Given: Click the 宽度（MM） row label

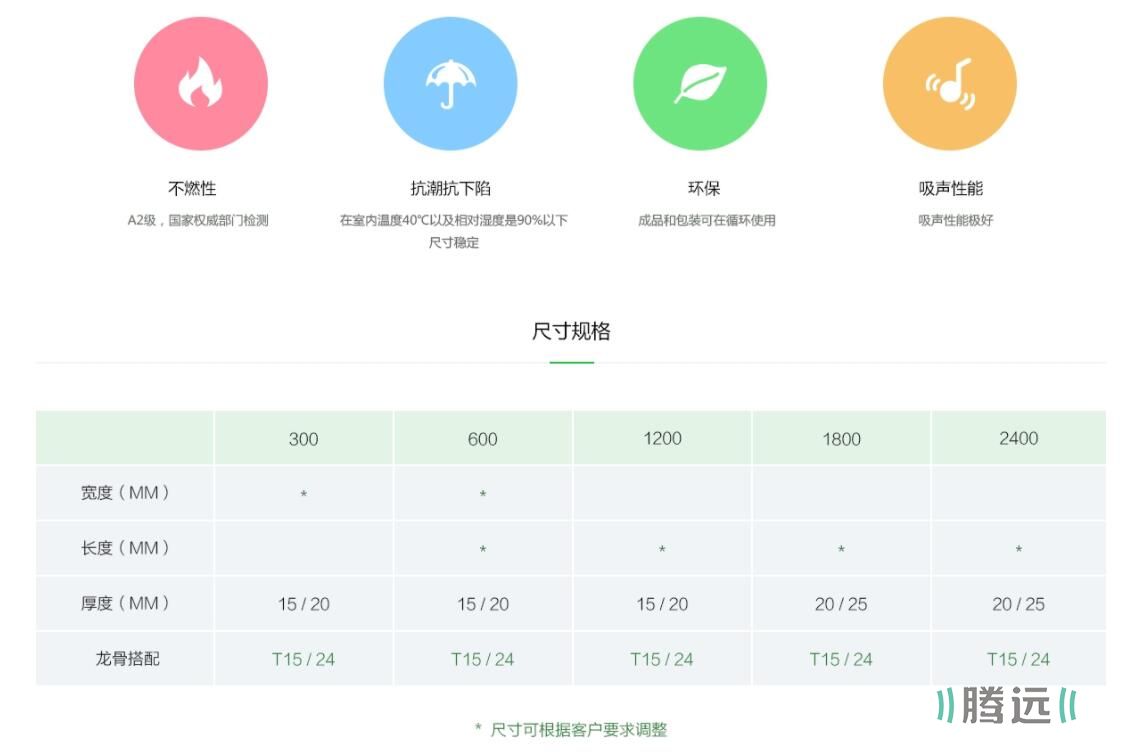Looking at the screenshot, I should tap(126, 493).
